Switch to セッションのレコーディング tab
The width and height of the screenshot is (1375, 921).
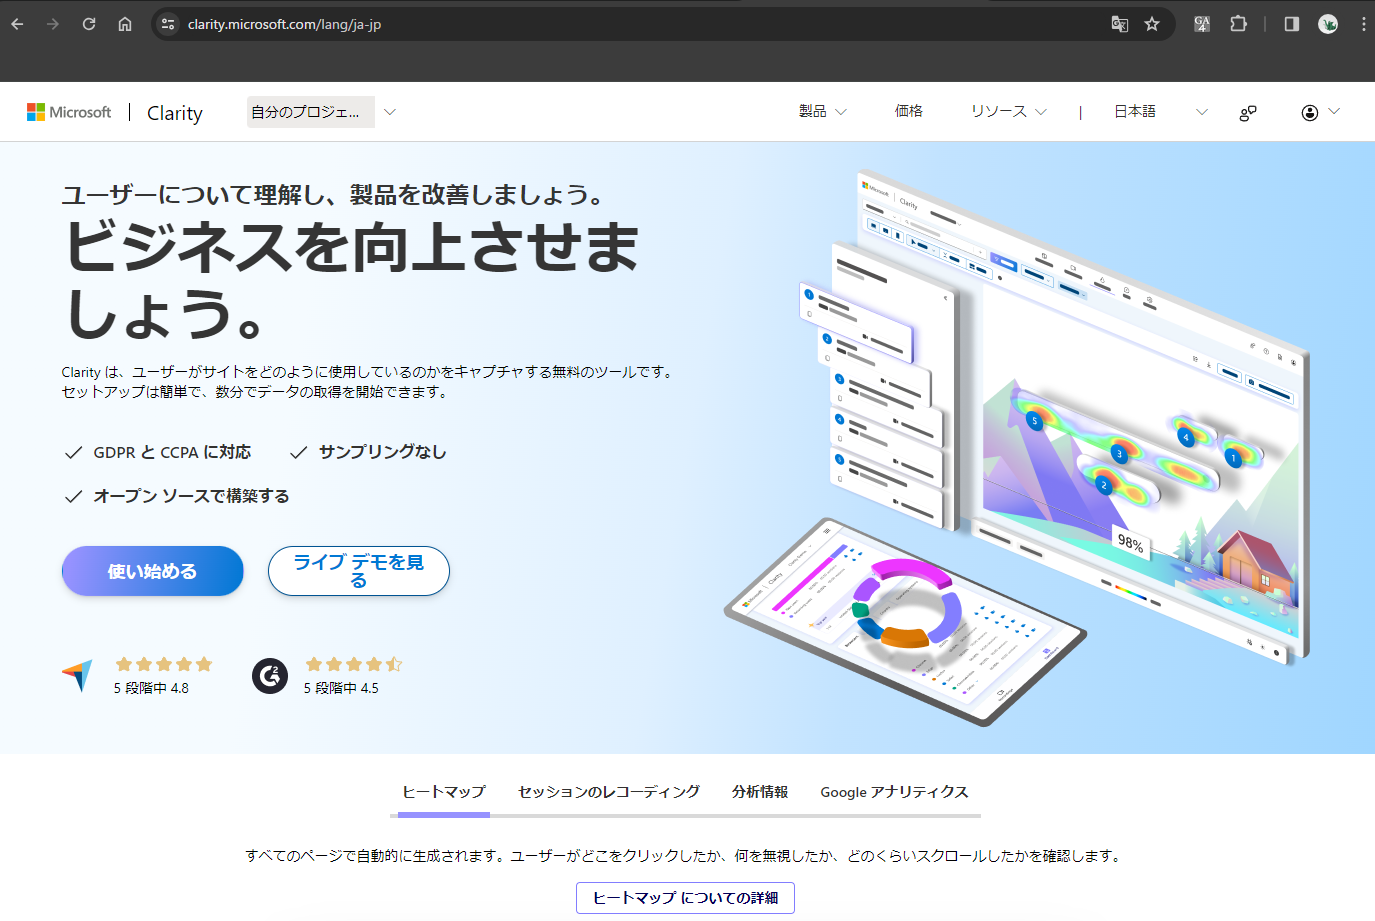click(609, 792)
